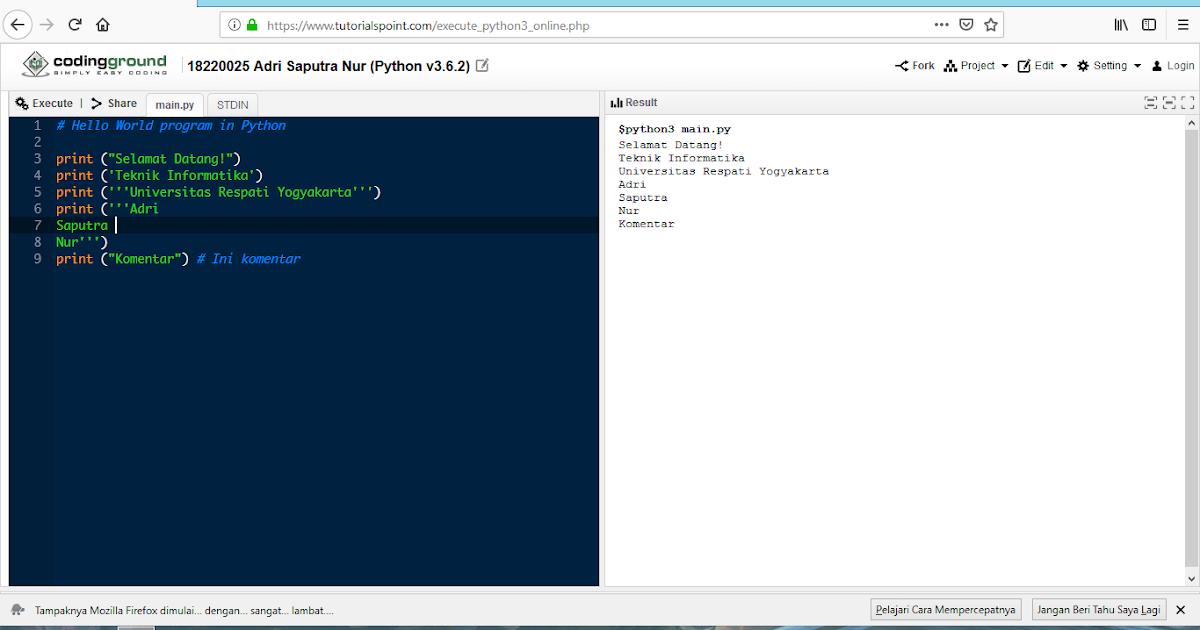Open the Fork option

tap(903, 65)
